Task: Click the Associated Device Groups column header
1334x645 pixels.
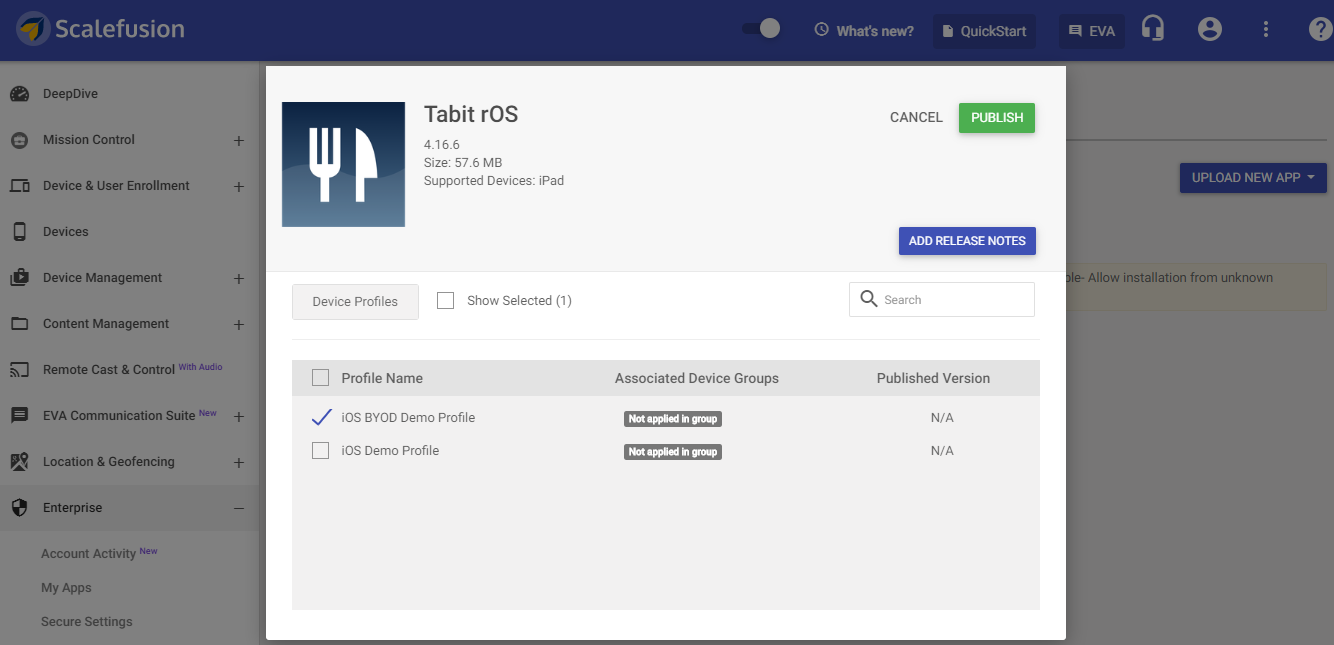Action: [697, 378]
